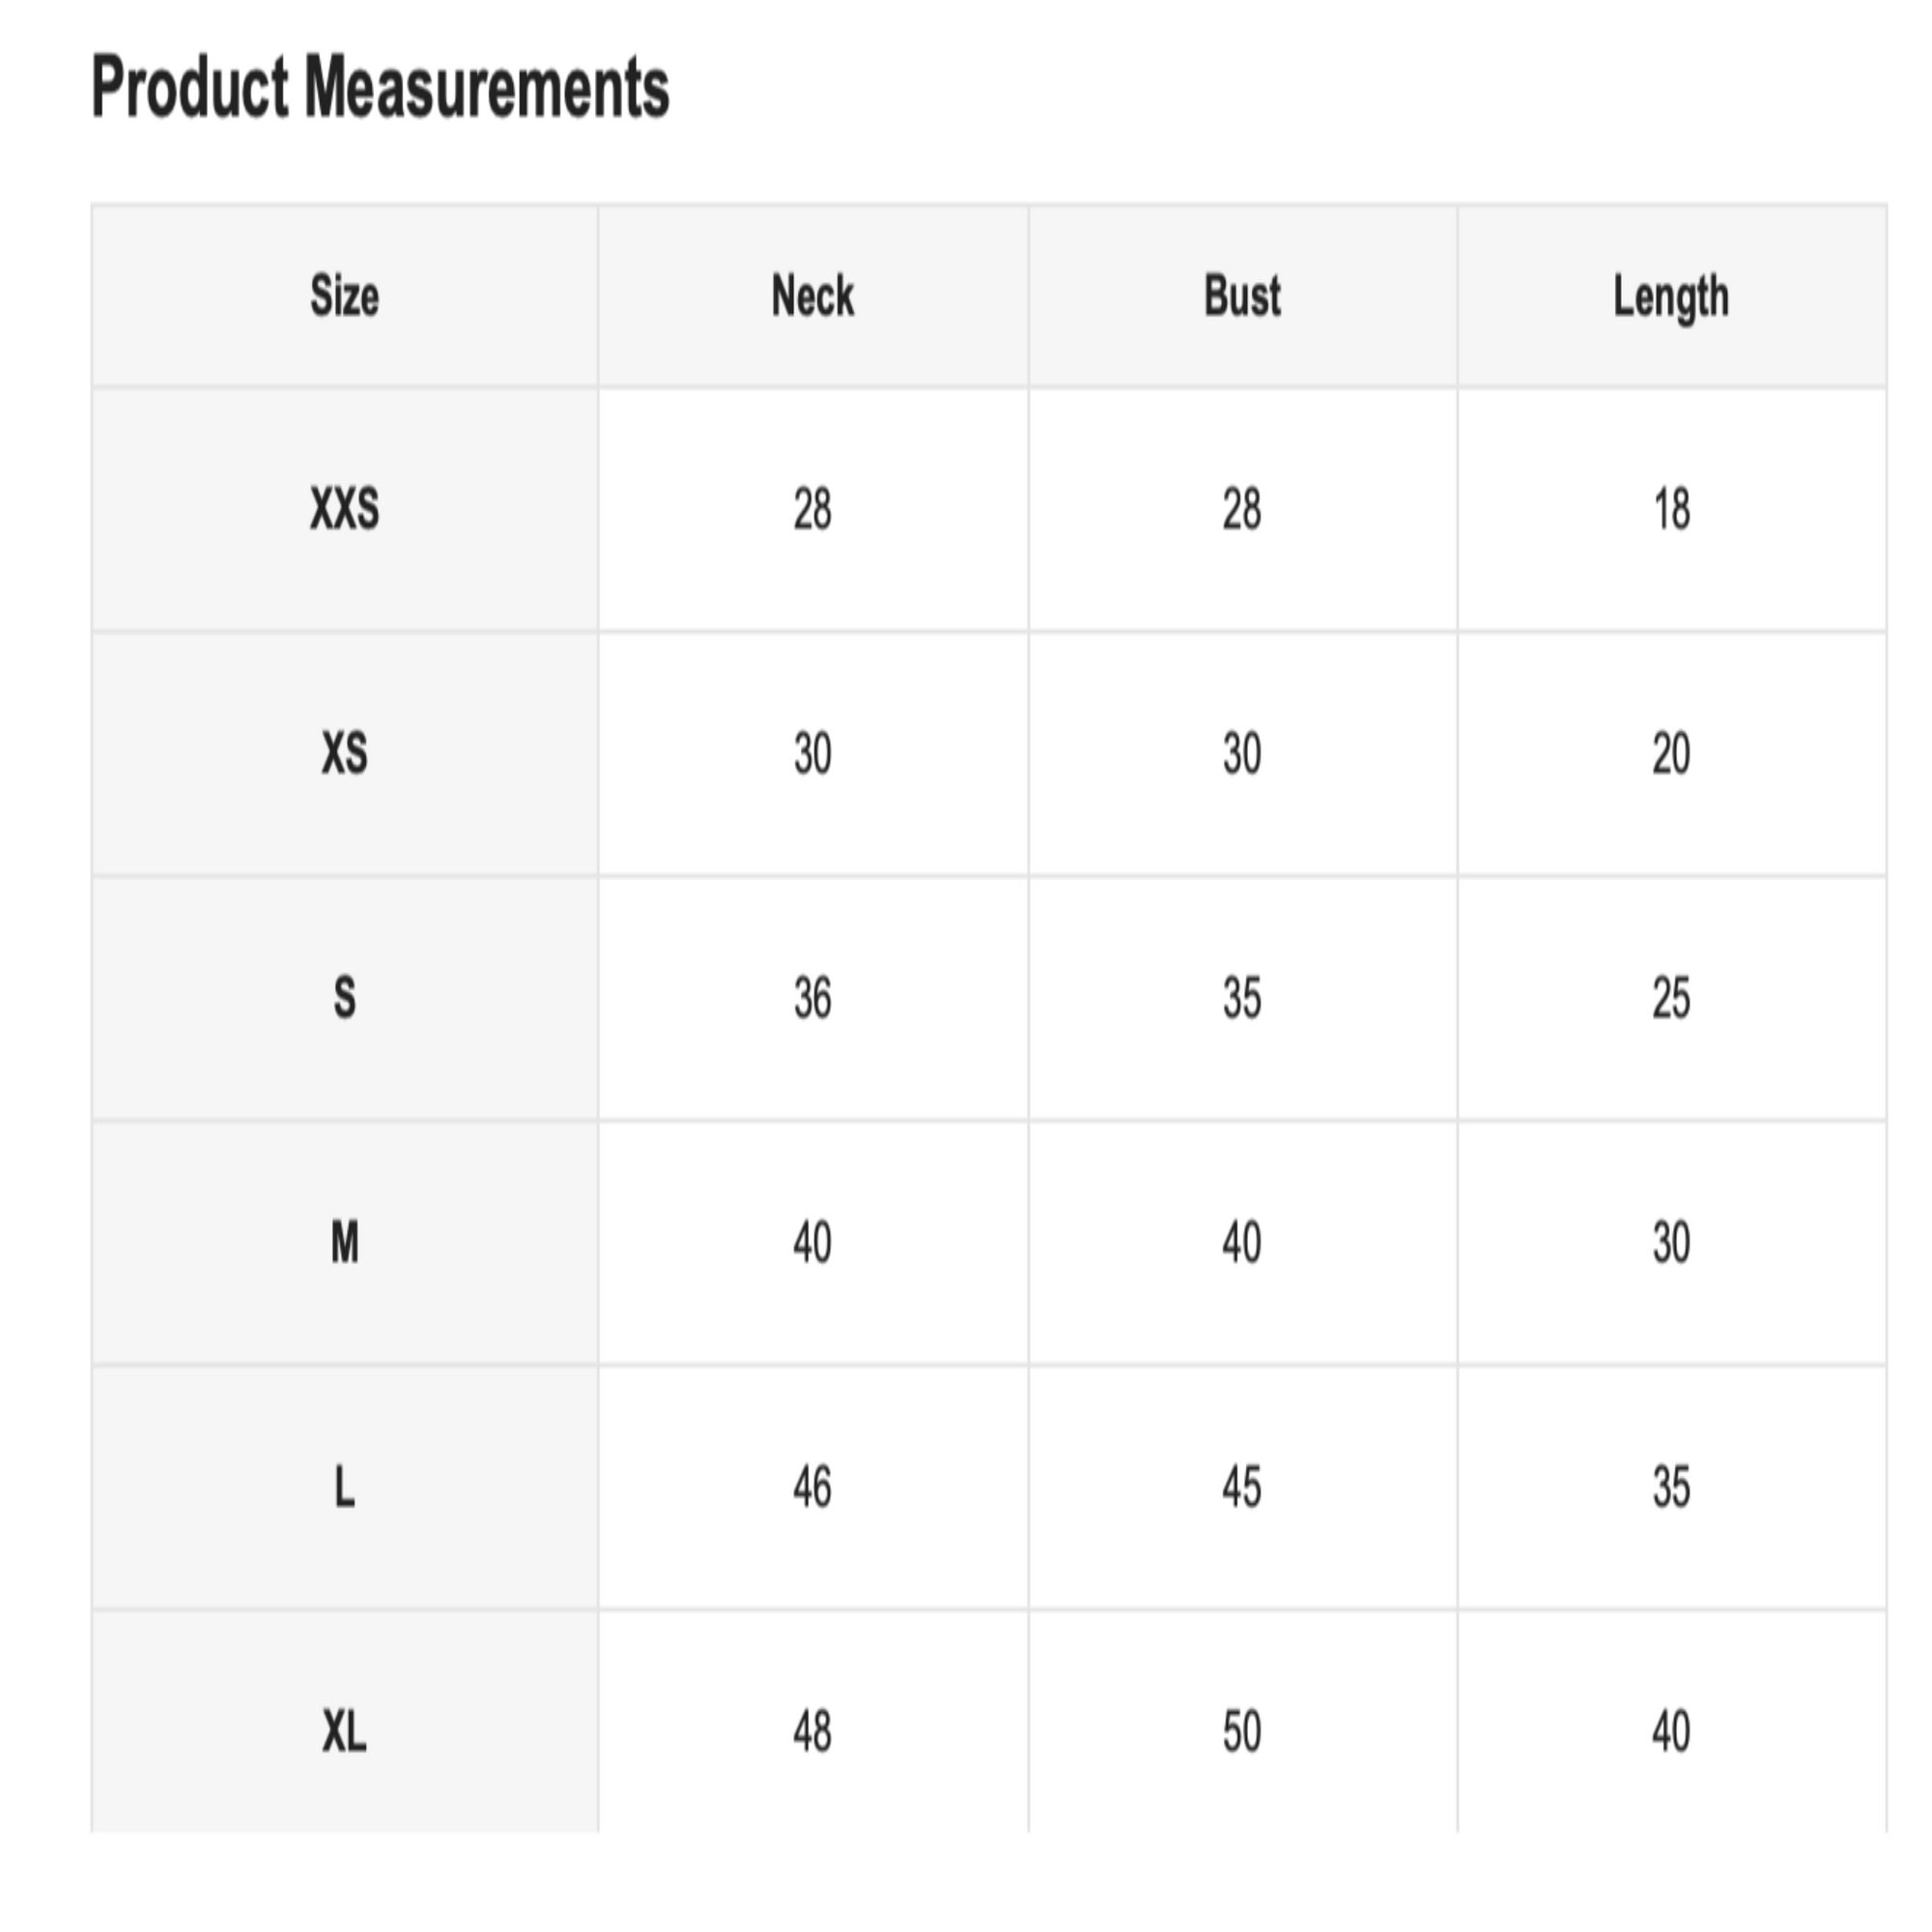Click the Length value 18 for XXS
Screen dimensions: 1932x1932
click(1670, 509)
